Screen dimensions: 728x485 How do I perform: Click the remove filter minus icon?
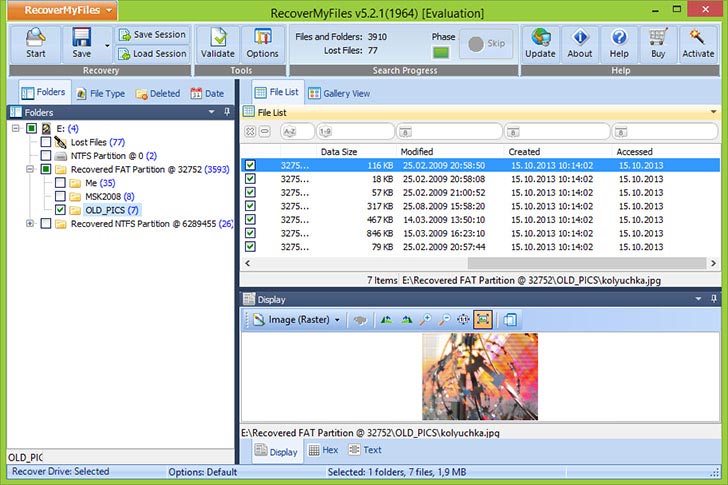265,132
